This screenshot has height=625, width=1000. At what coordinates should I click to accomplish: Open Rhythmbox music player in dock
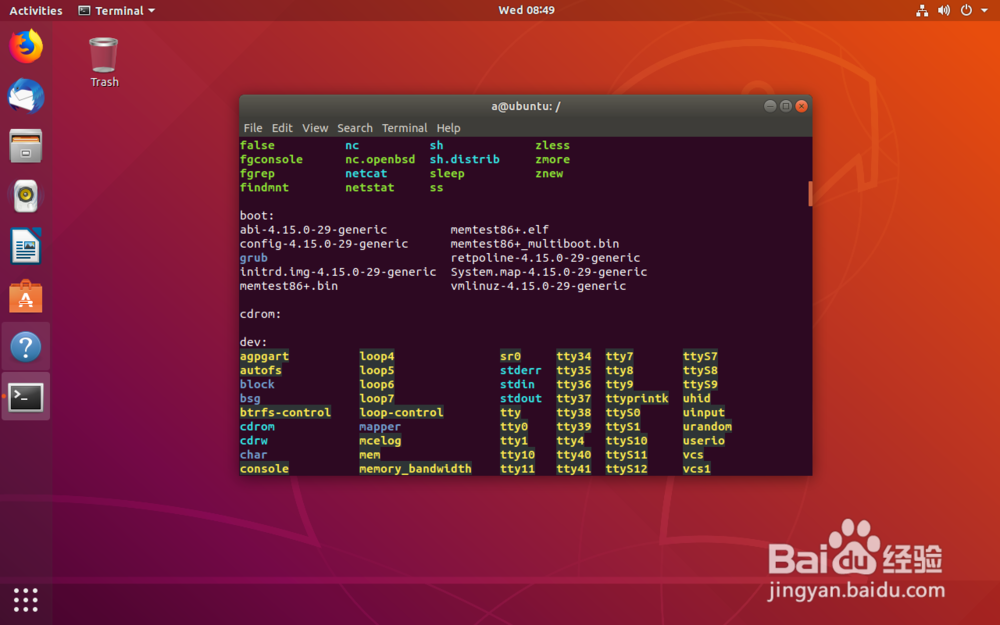click(x=26, y=196)
